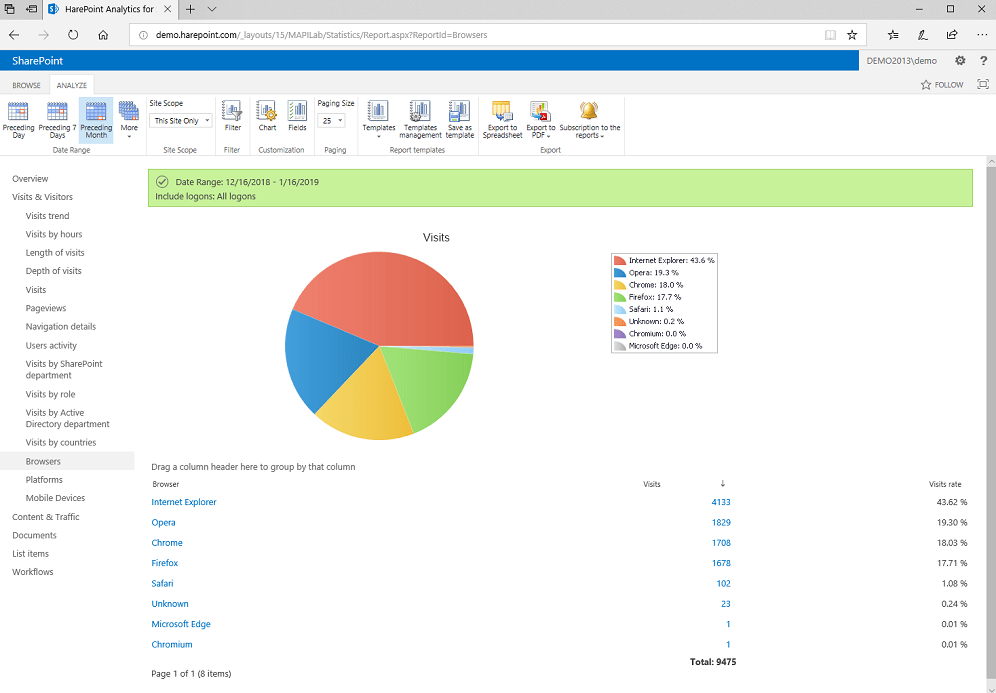Image resolution: width=996 pixels, height=693 pixels.
Task: Click the Firefox legend color swatch
Action: (620, 297)
